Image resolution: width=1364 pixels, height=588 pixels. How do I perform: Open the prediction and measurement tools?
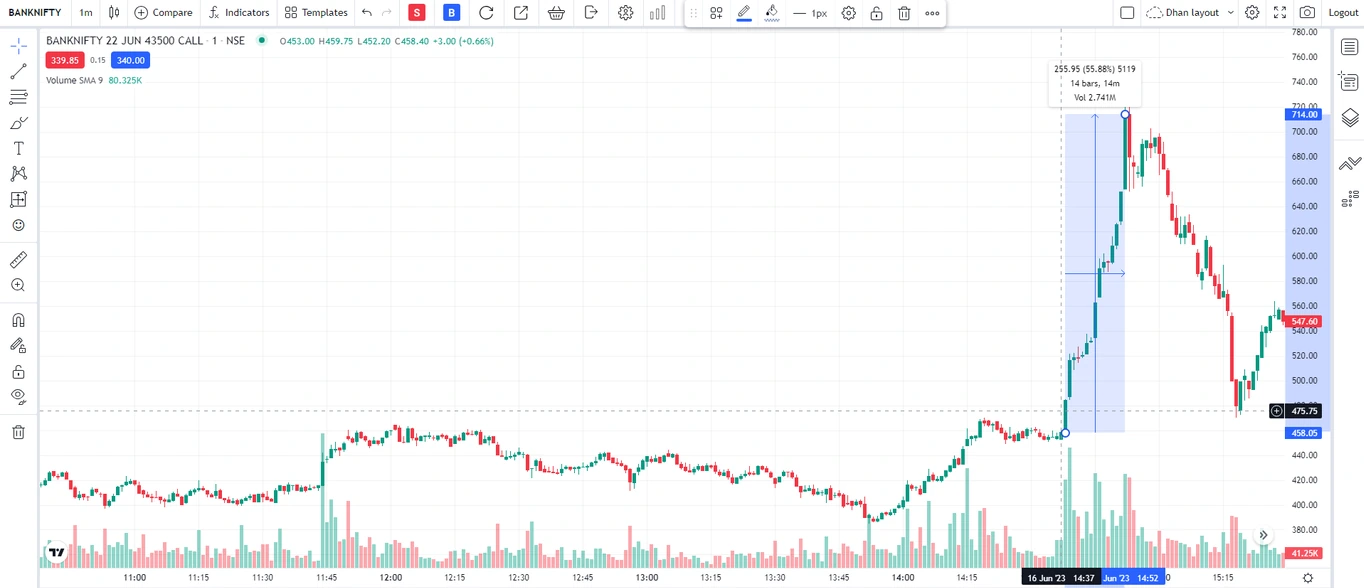point(18,200)
